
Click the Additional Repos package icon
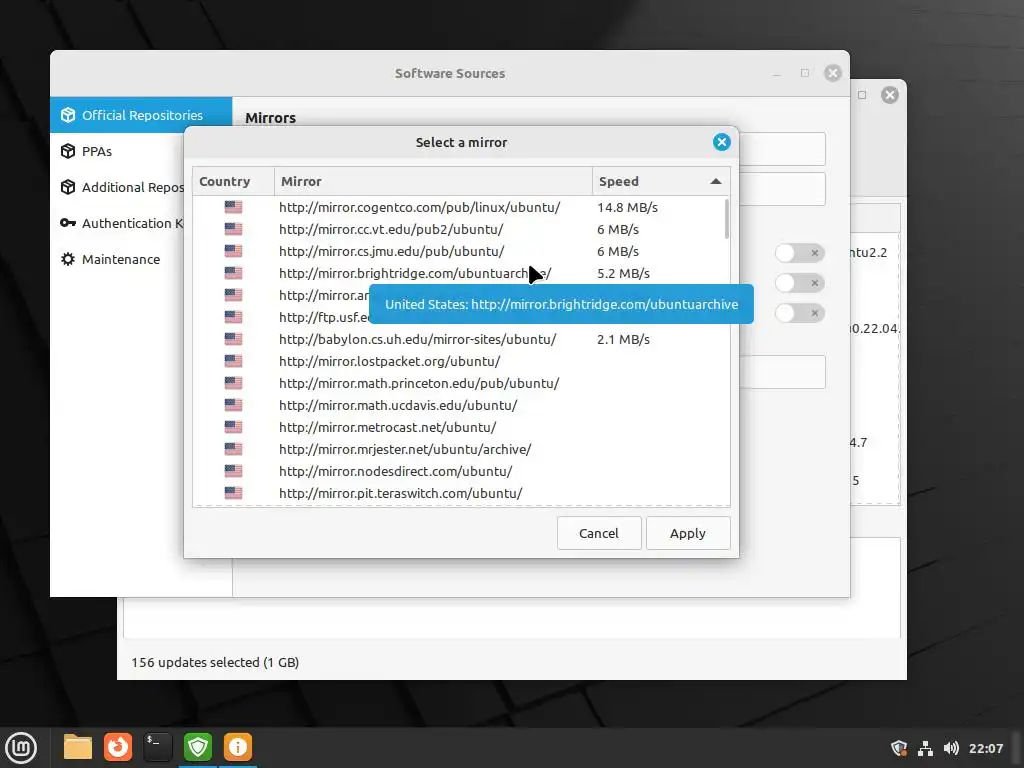pos(68,187)
